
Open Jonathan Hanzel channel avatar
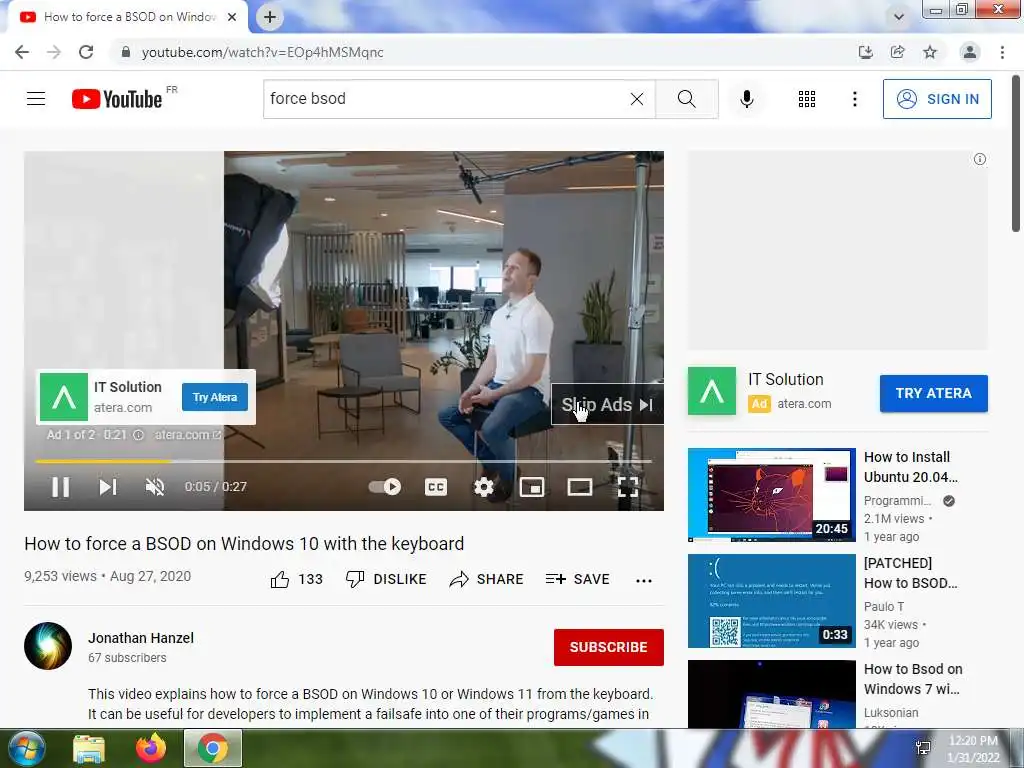[48, 646]
